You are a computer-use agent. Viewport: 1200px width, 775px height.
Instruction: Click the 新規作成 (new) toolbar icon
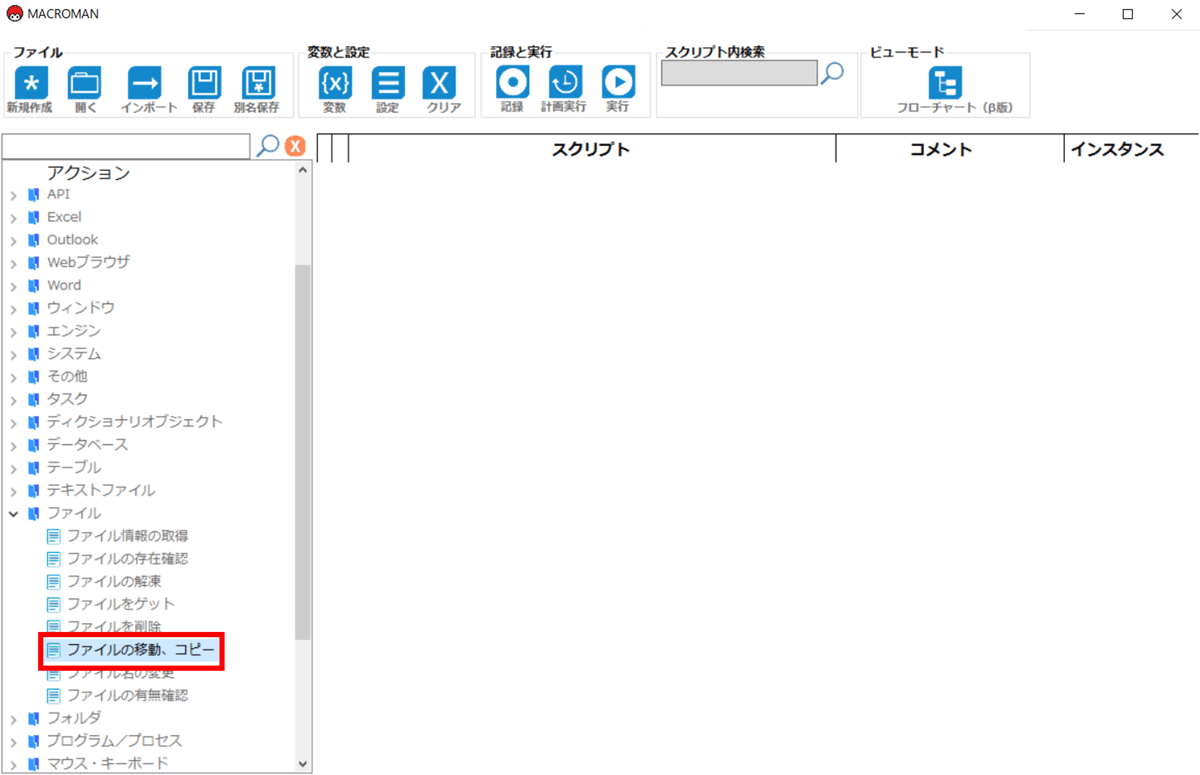click(31, 82)
